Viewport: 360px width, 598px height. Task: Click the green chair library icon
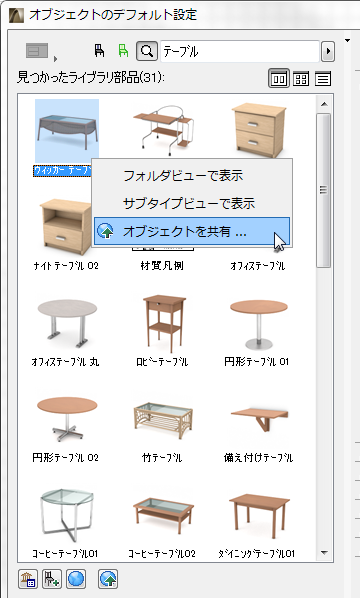[x=123, y=51]
